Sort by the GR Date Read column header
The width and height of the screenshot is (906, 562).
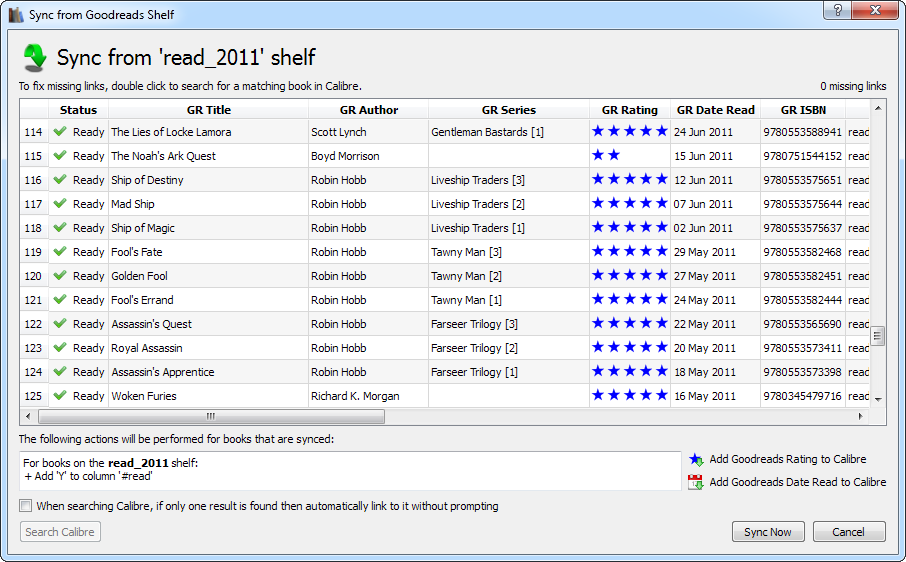[715, 110]
